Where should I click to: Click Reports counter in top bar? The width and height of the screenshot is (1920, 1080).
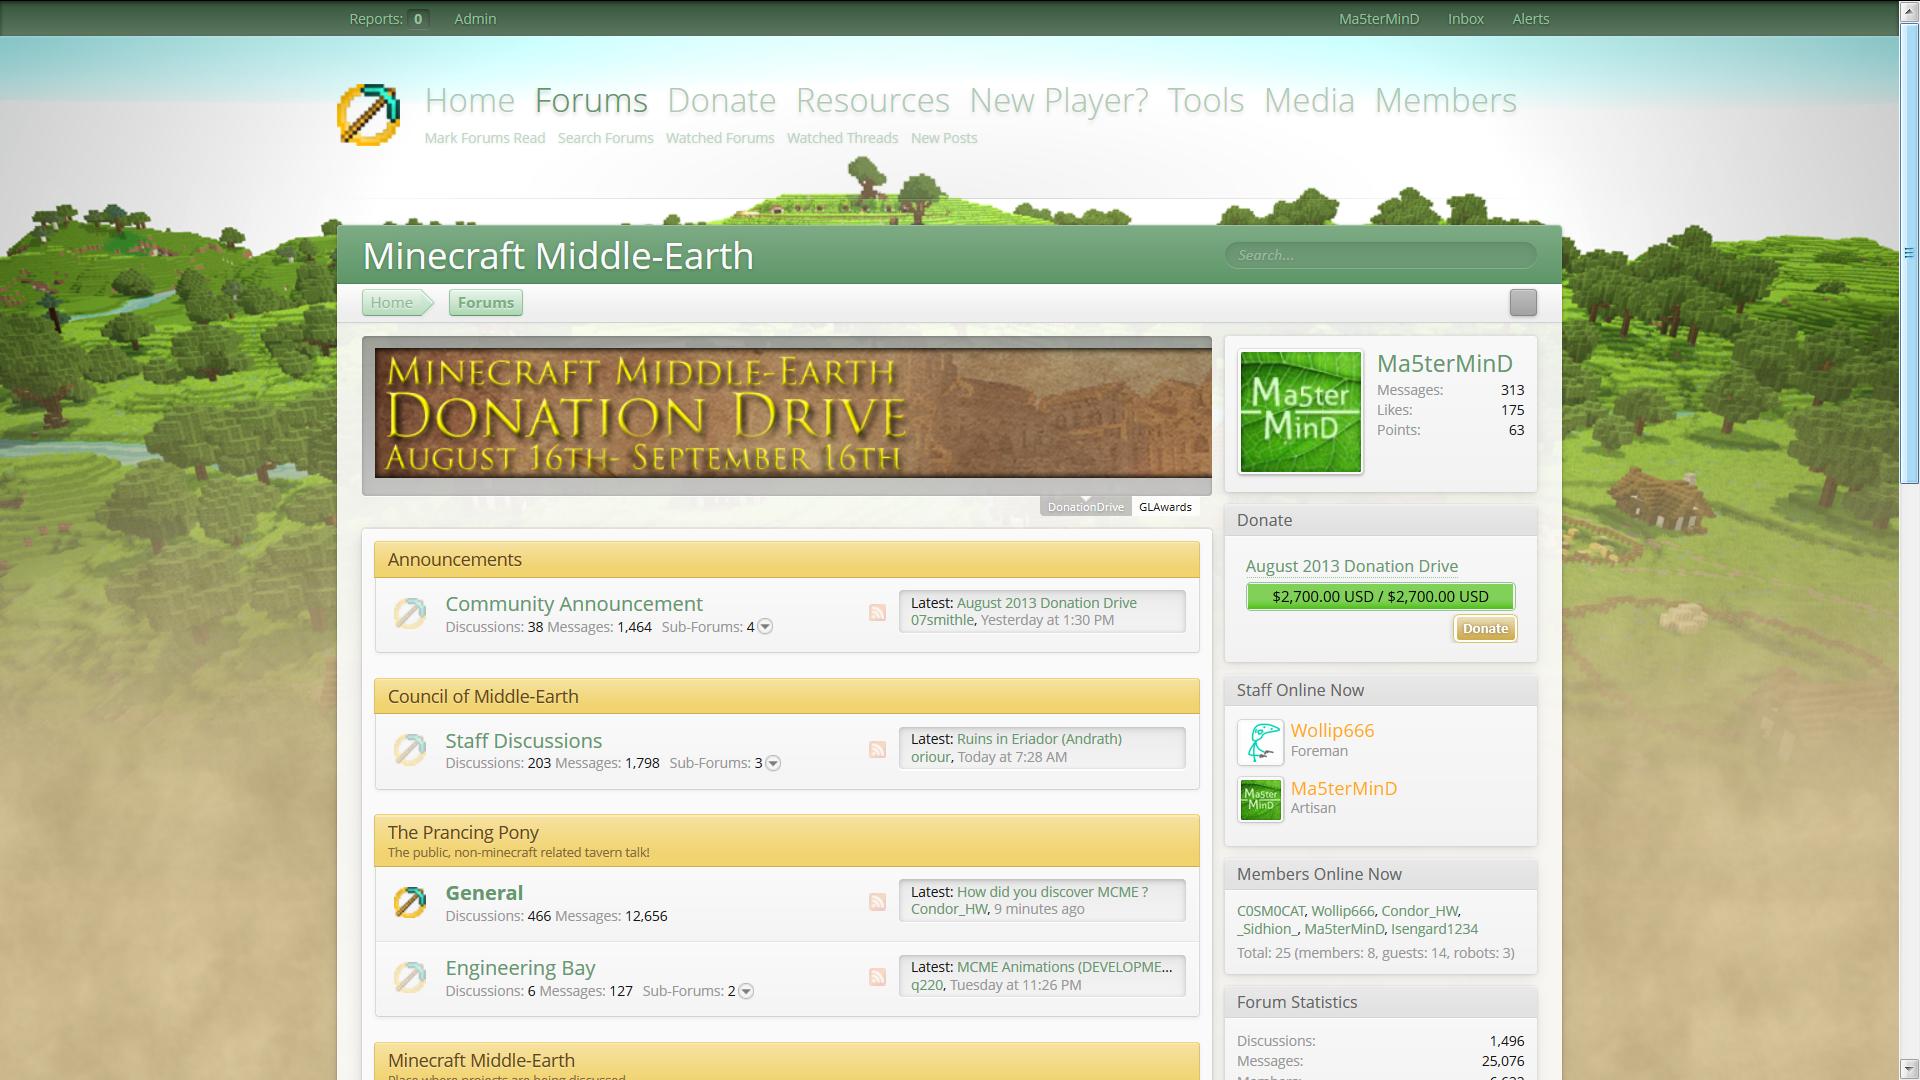tap(389, 19)
